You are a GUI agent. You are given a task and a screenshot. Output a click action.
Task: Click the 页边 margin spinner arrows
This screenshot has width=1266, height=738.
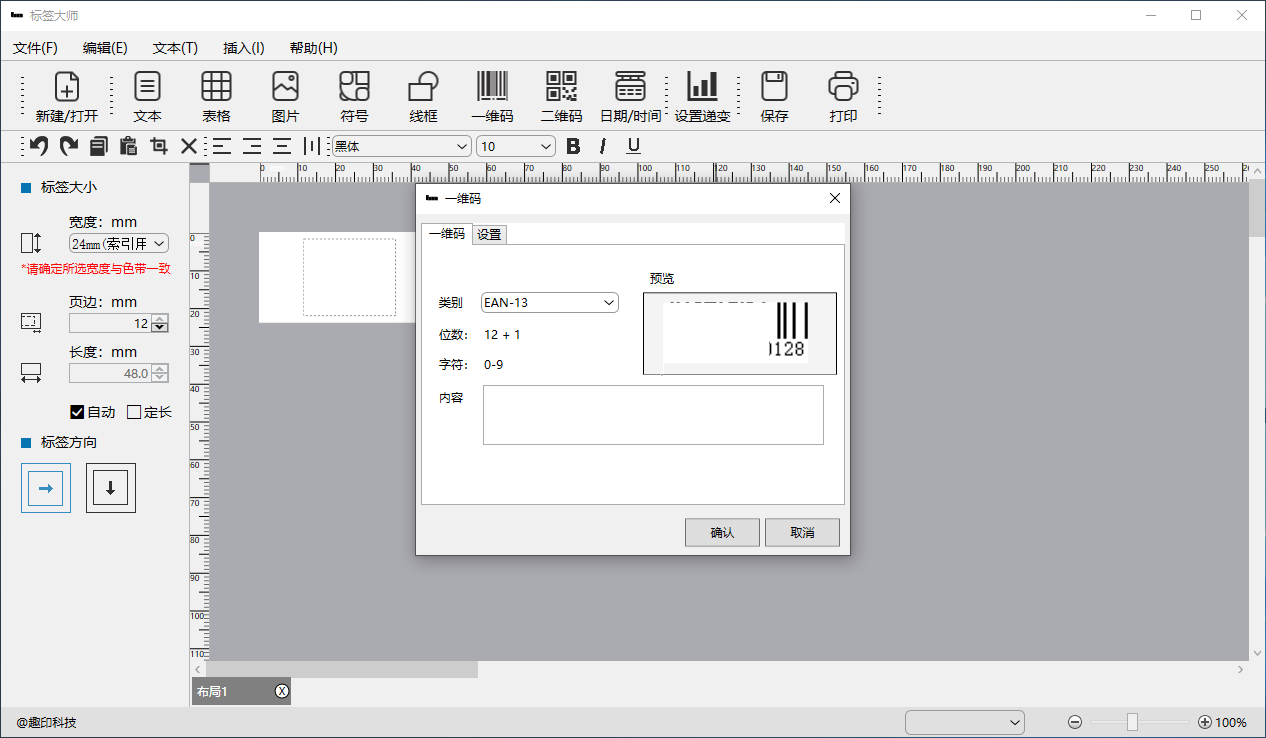coord(160,323)
